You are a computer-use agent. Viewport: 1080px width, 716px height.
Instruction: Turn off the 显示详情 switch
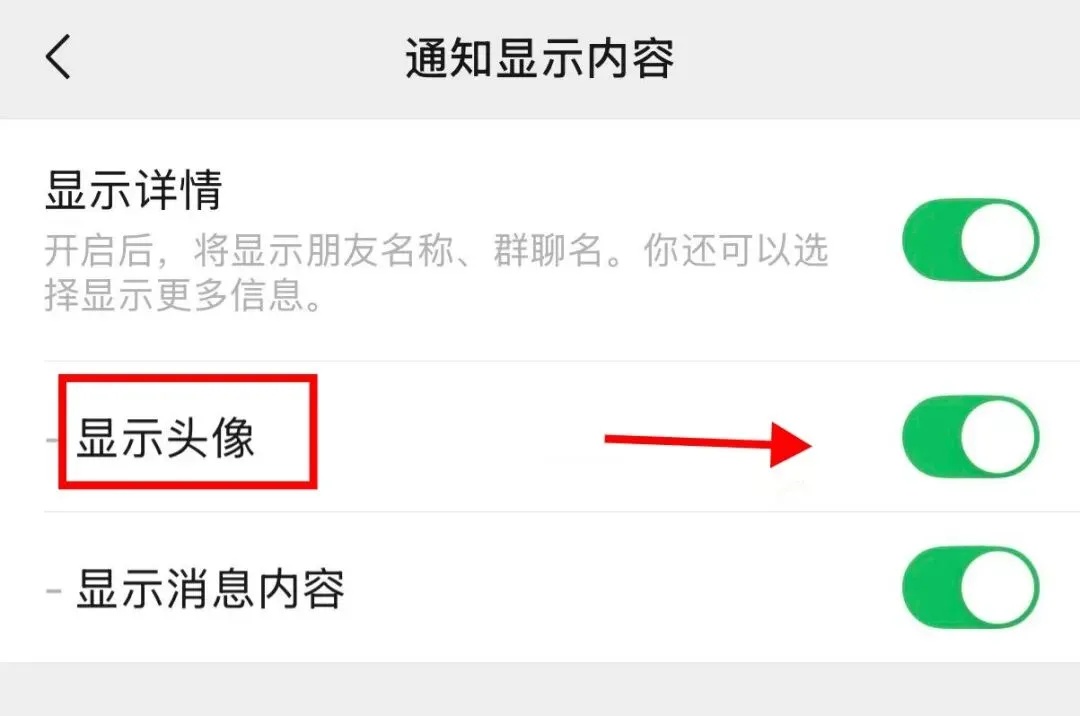(970, 240)
